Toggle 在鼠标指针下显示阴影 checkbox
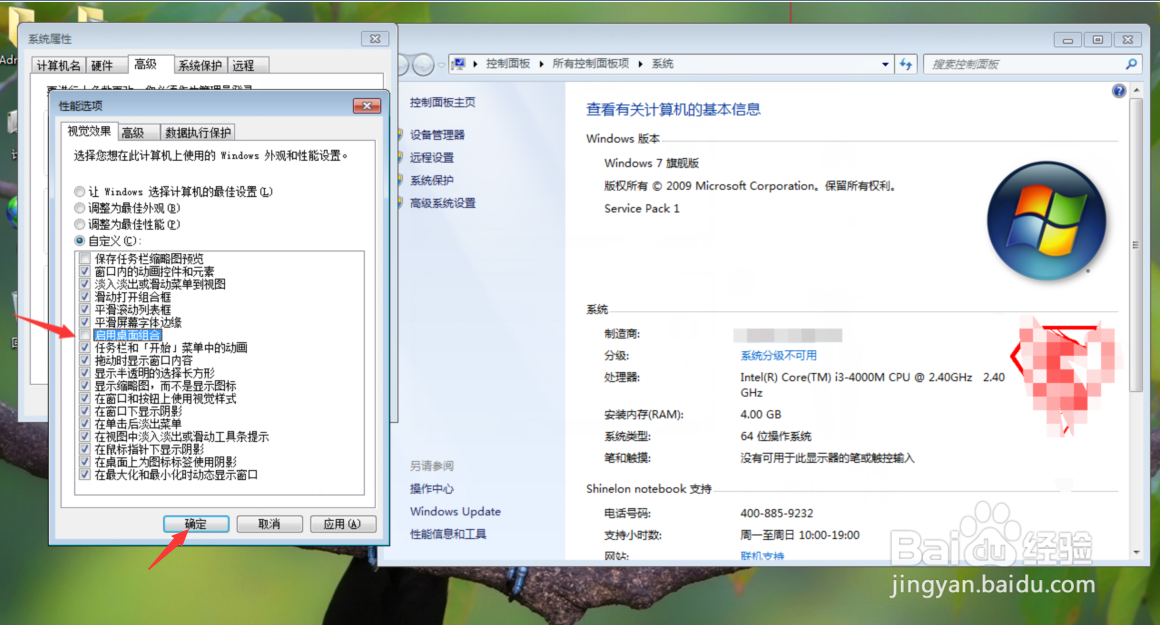The image size is (1160, 625). pyautogui.click(x=85, y=449)
